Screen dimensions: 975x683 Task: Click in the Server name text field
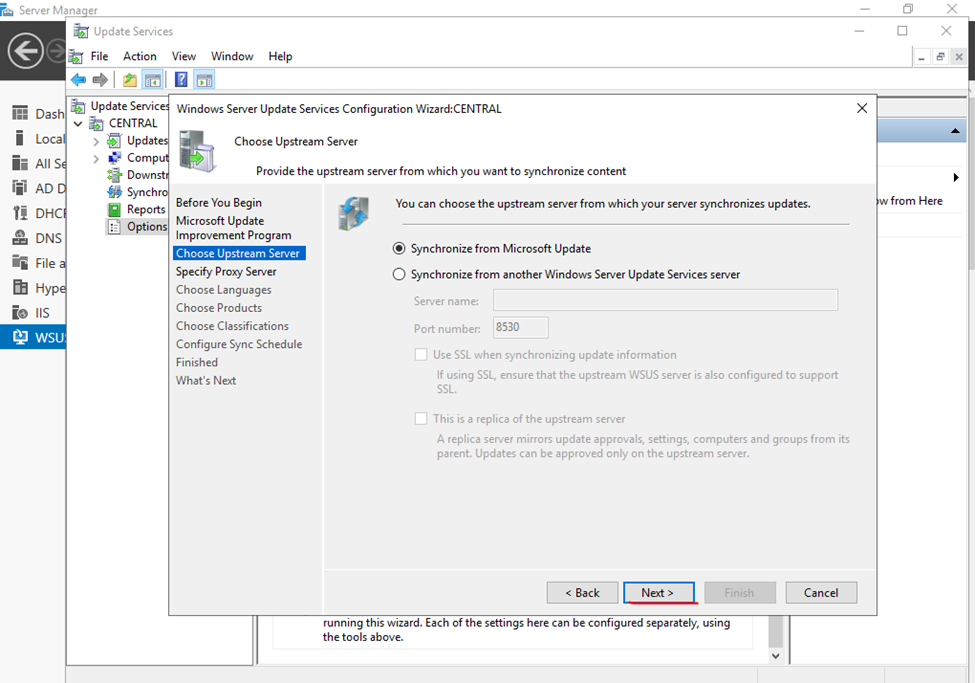[665, 300]
